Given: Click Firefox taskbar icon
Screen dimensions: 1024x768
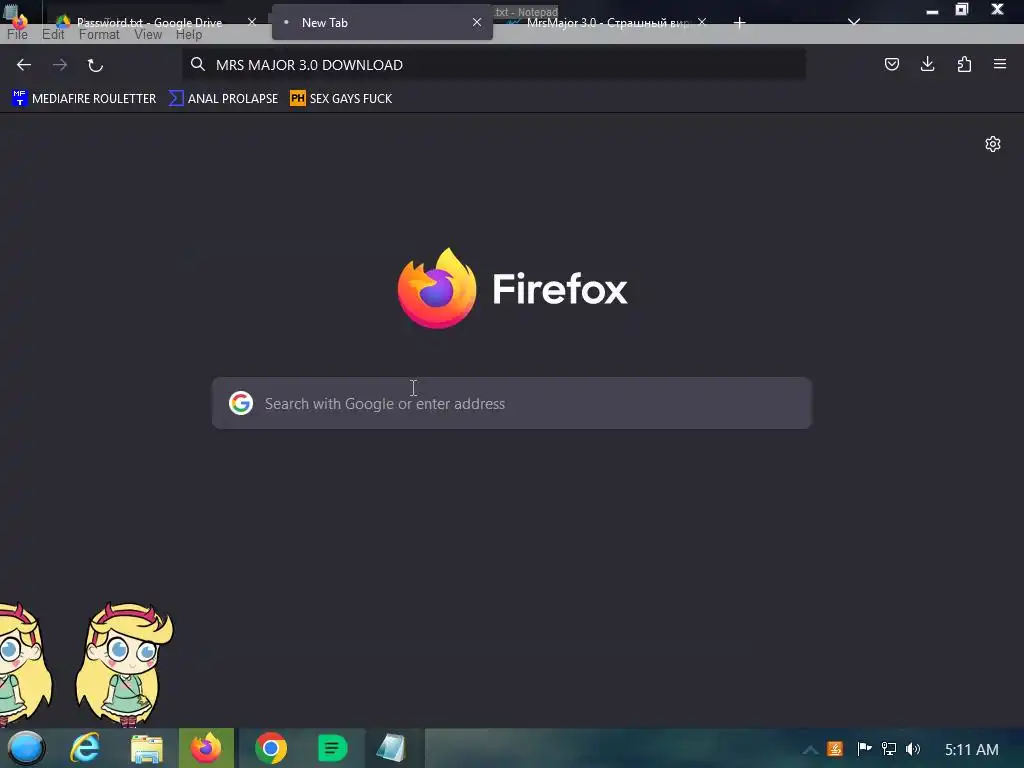Looking at the screenshot, I should tap(206, 748).
